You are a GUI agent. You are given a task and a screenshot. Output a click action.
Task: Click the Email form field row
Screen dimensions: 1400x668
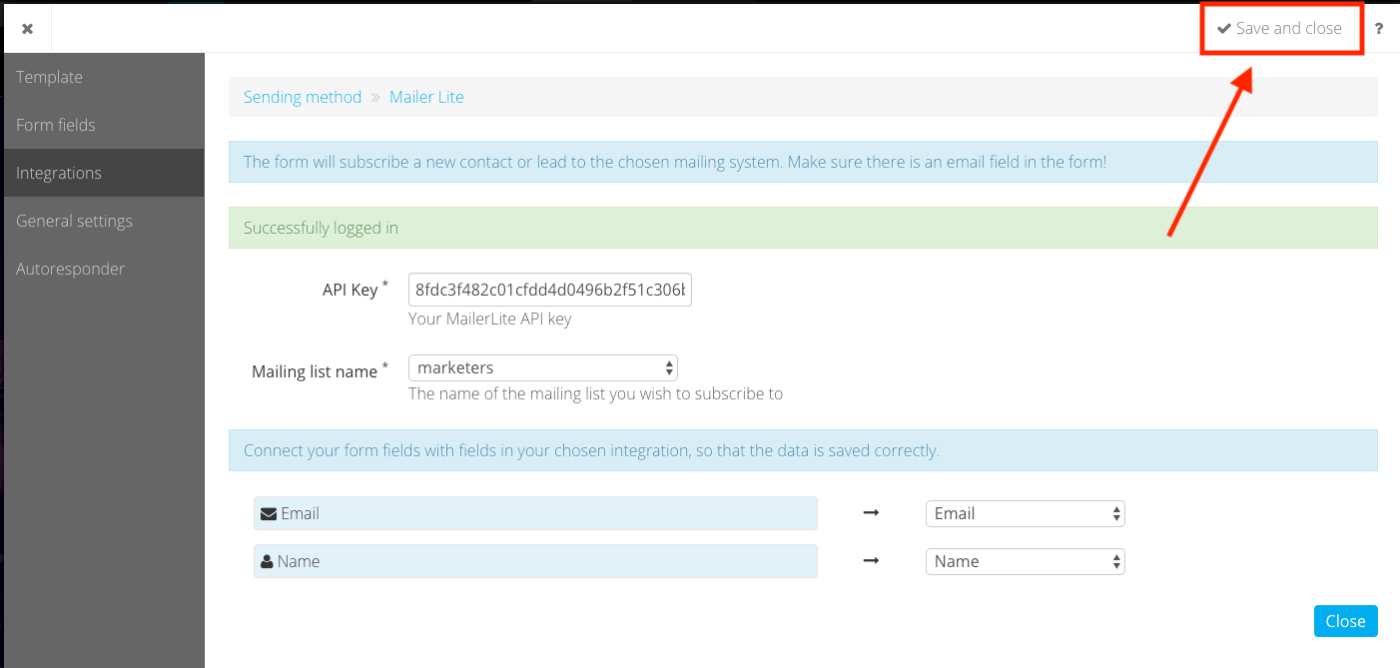tap(535, 513)
